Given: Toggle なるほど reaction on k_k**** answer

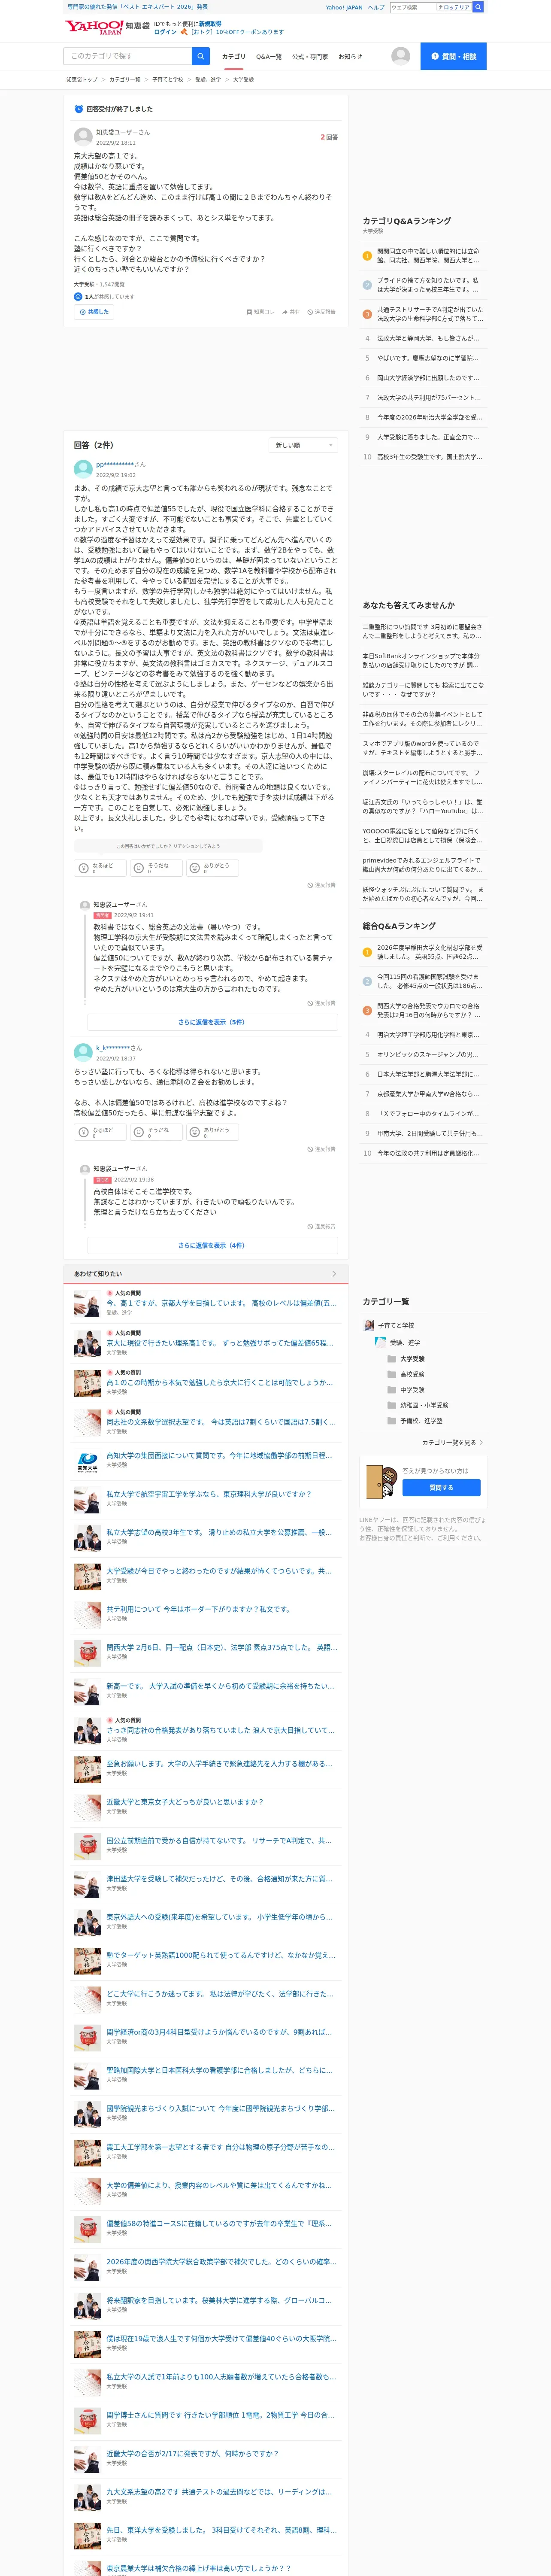Looking at the screenshot, I should [x=100, y=1132].
